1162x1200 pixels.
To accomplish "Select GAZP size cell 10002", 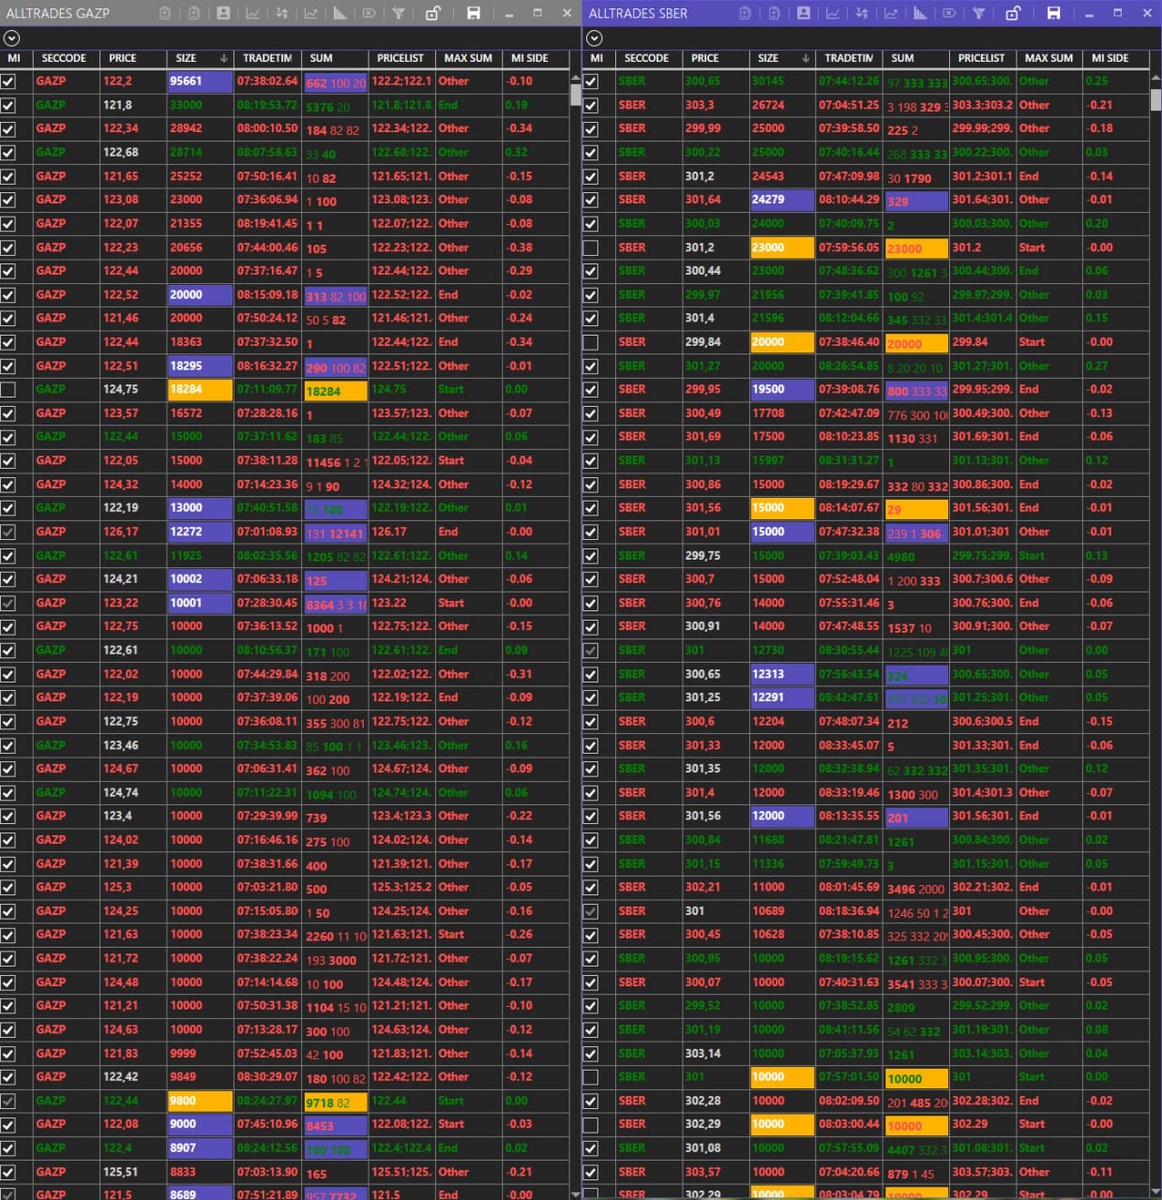I will [x=200, y=579].
